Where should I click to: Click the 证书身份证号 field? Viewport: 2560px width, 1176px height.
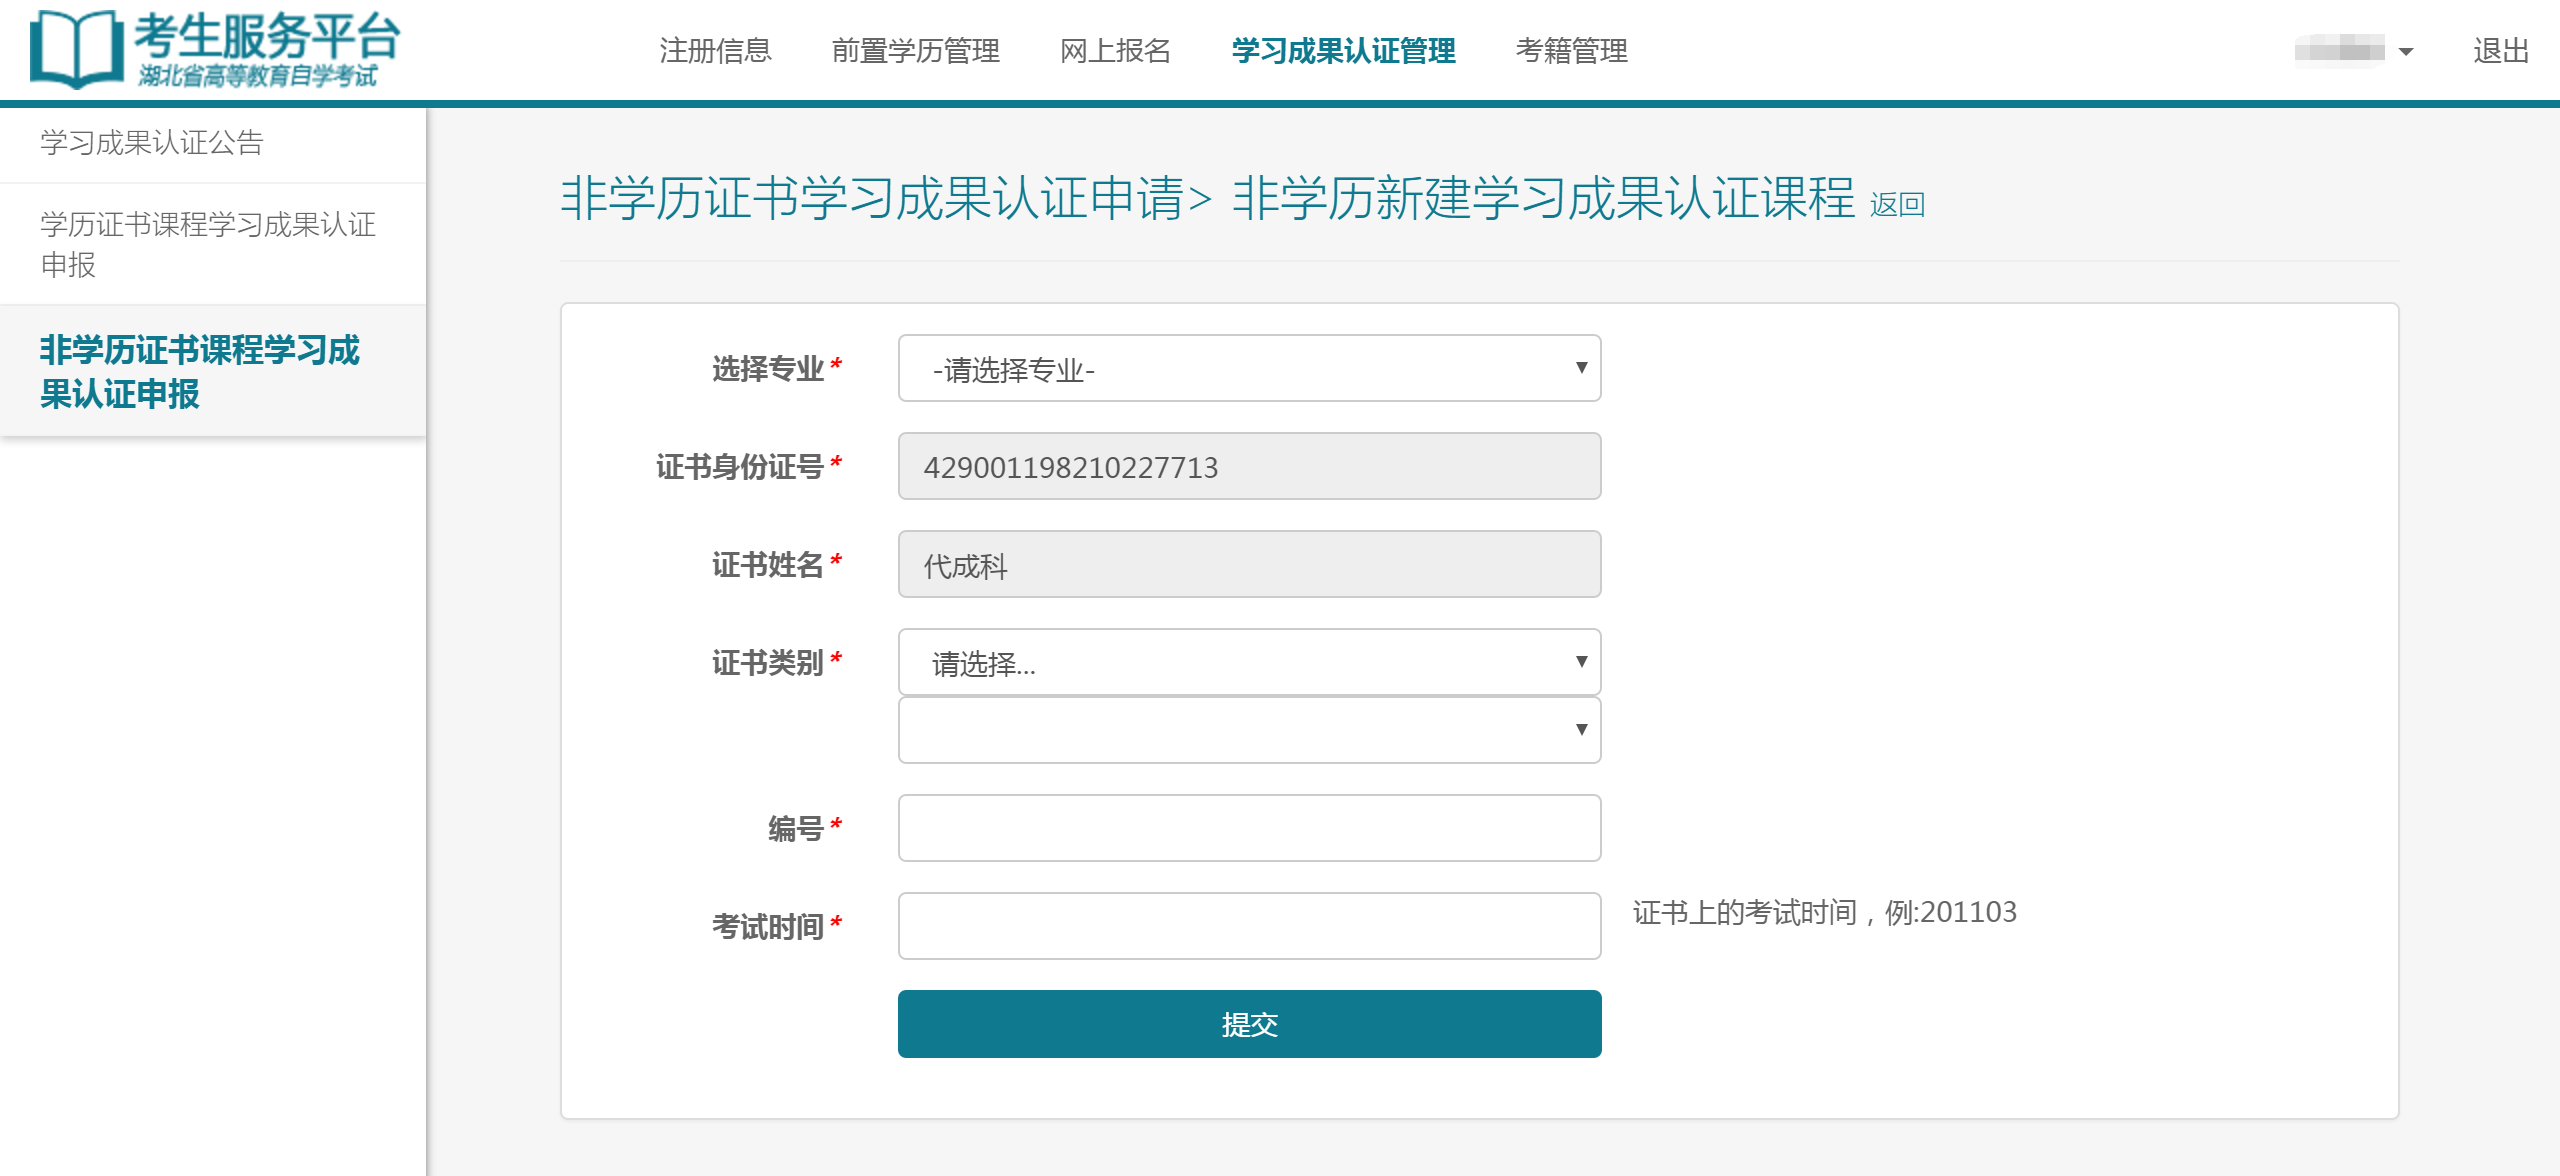pyautogui.click(x=1248, y=467)
